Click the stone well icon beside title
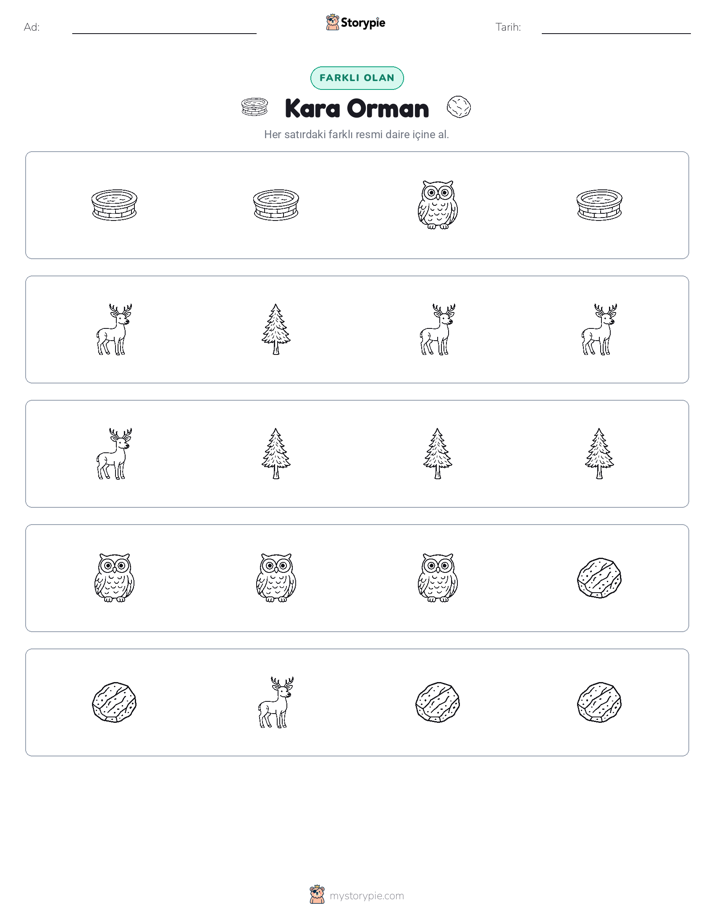The width and height of the screenshot is (714, 924). (254, 107)
